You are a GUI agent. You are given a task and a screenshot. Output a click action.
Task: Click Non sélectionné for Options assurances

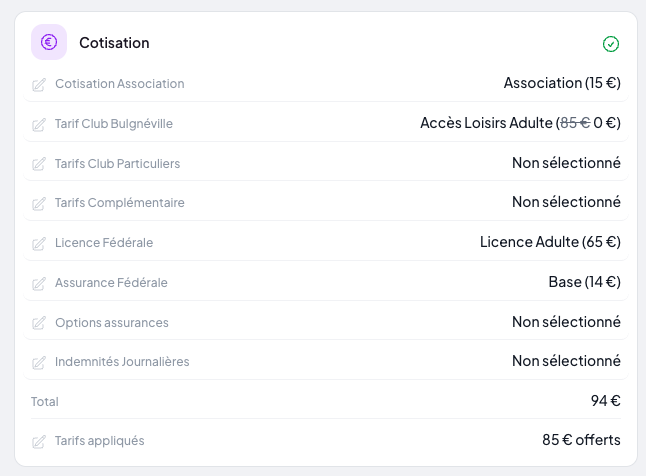pyautogui.click(x=566, y=322)
